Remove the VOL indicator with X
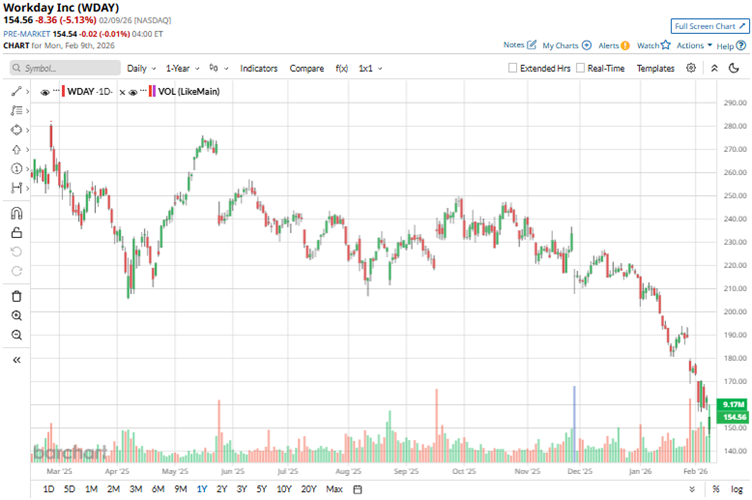The image size is (752, 500). pyautogui.click(x=122, y=93)
